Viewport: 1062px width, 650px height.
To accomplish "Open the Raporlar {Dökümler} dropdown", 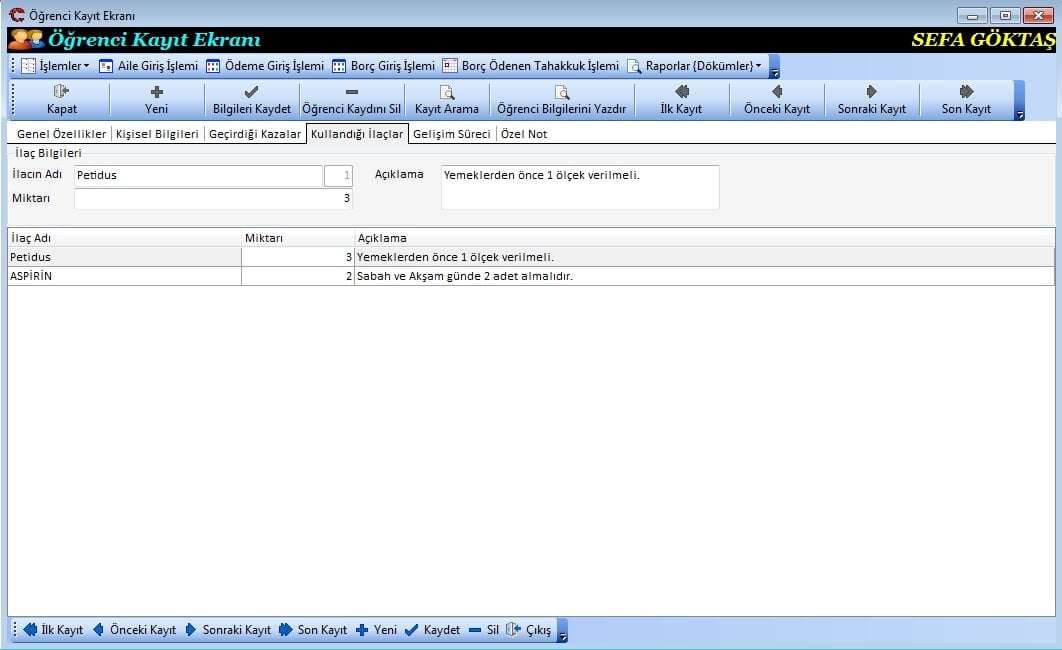I will 695,66.
